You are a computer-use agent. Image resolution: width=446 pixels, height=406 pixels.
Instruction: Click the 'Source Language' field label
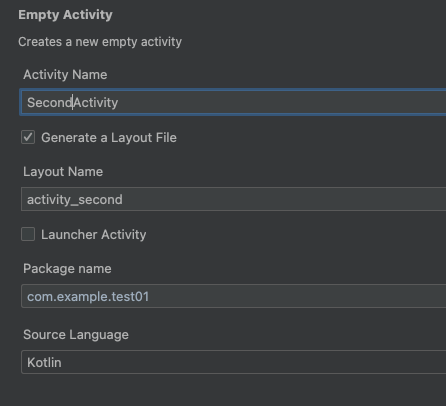coord(76,335)
